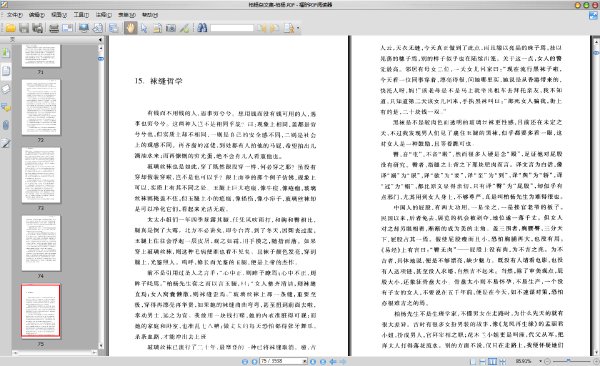
Task: Open the Layers sidebar panel
Action: tap(6, 89)
